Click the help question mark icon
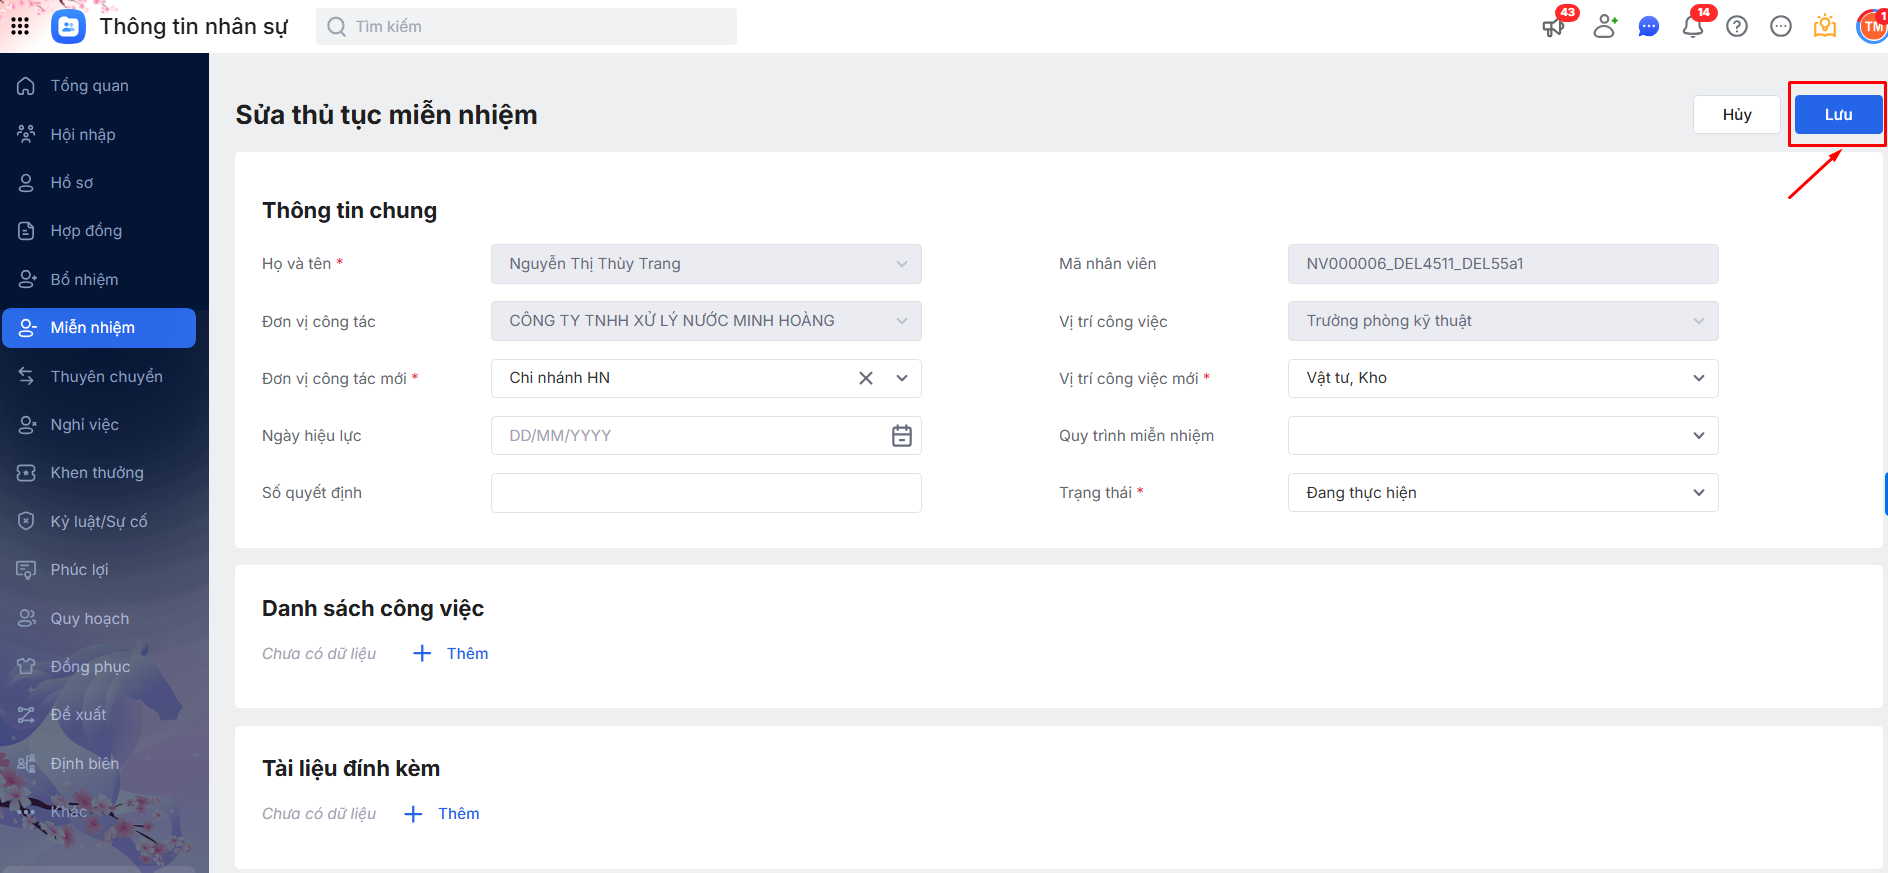Viewport: 1888px width, 873px height. tap(1737, 27)
